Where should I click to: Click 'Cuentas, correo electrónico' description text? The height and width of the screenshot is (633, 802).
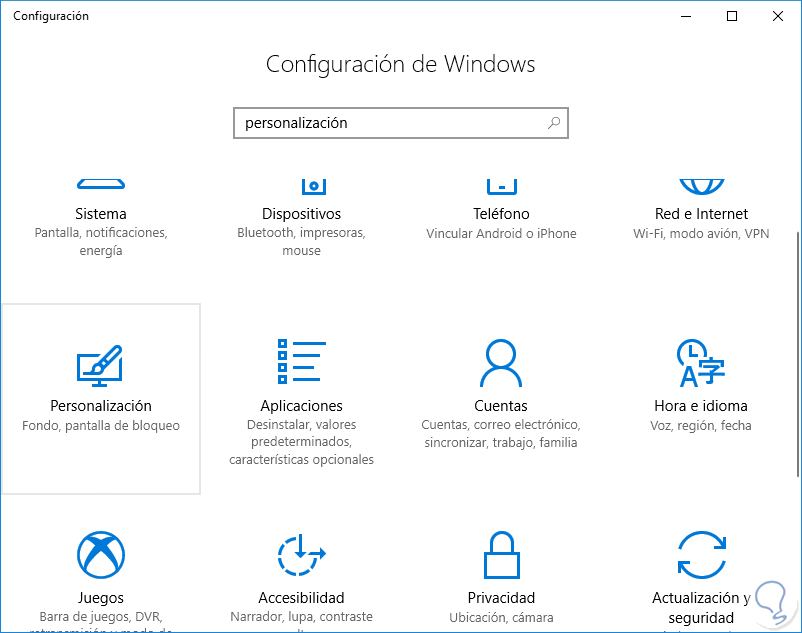click(x=501, y=426)
